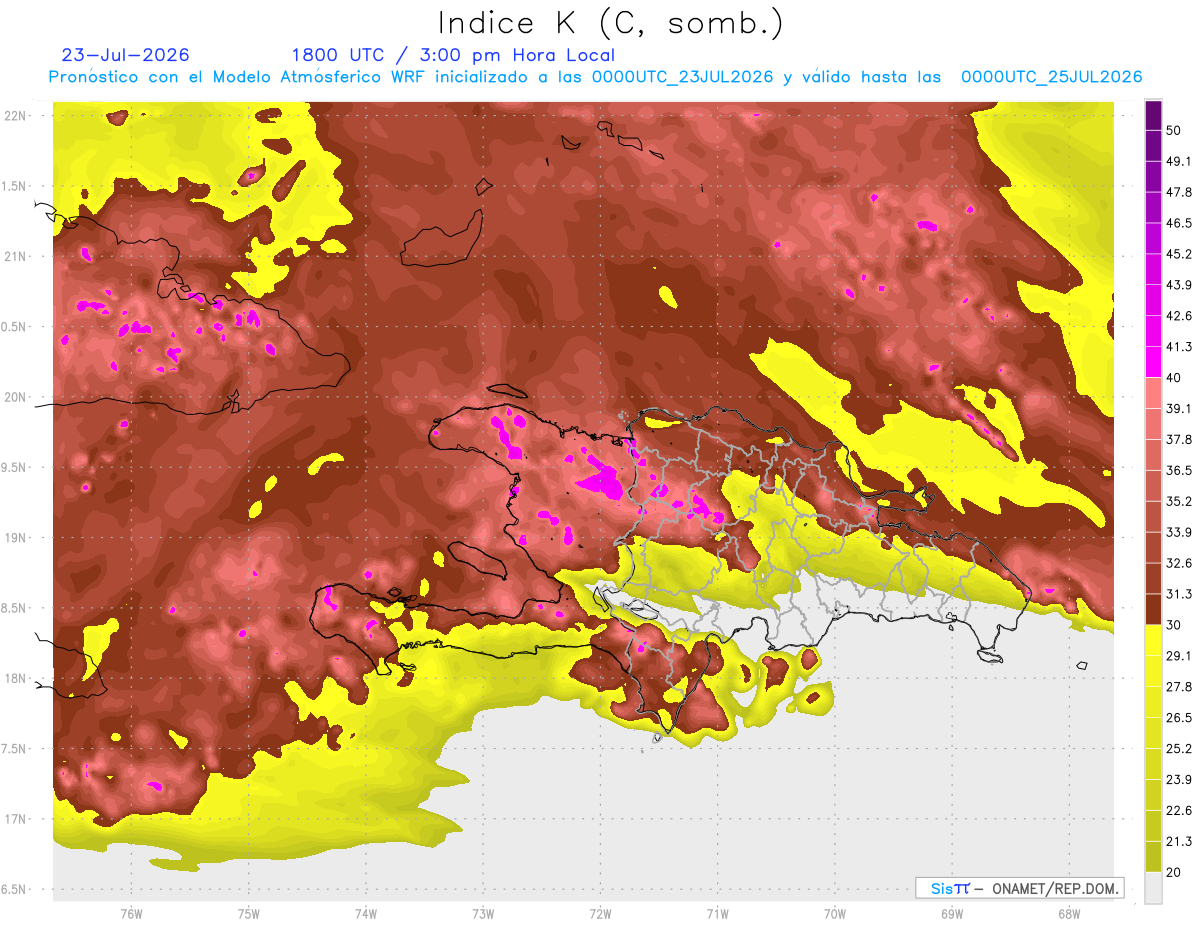Pick the olive swatch between 20 and 21.3
Viewport: 1200px width, 927px height.
click(x=1153, y=857)
